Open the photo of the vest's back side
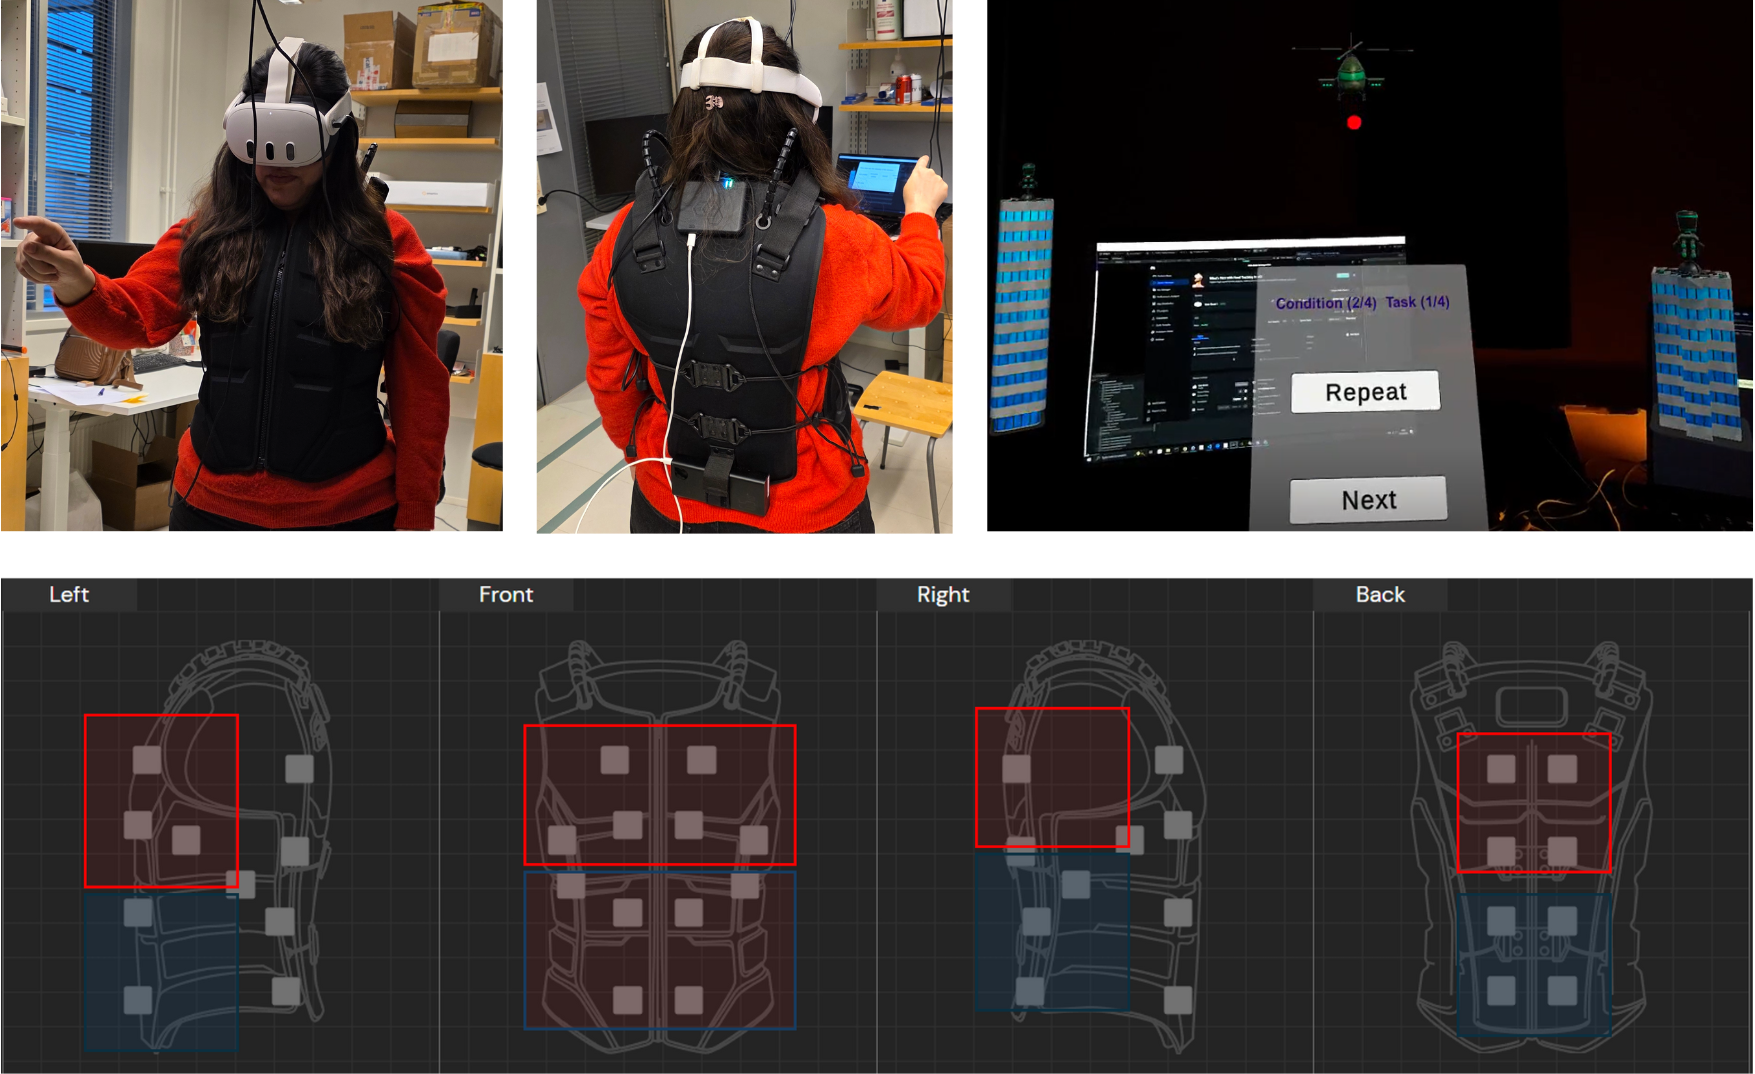1755x1074 pixels. [x=744, y=266]
